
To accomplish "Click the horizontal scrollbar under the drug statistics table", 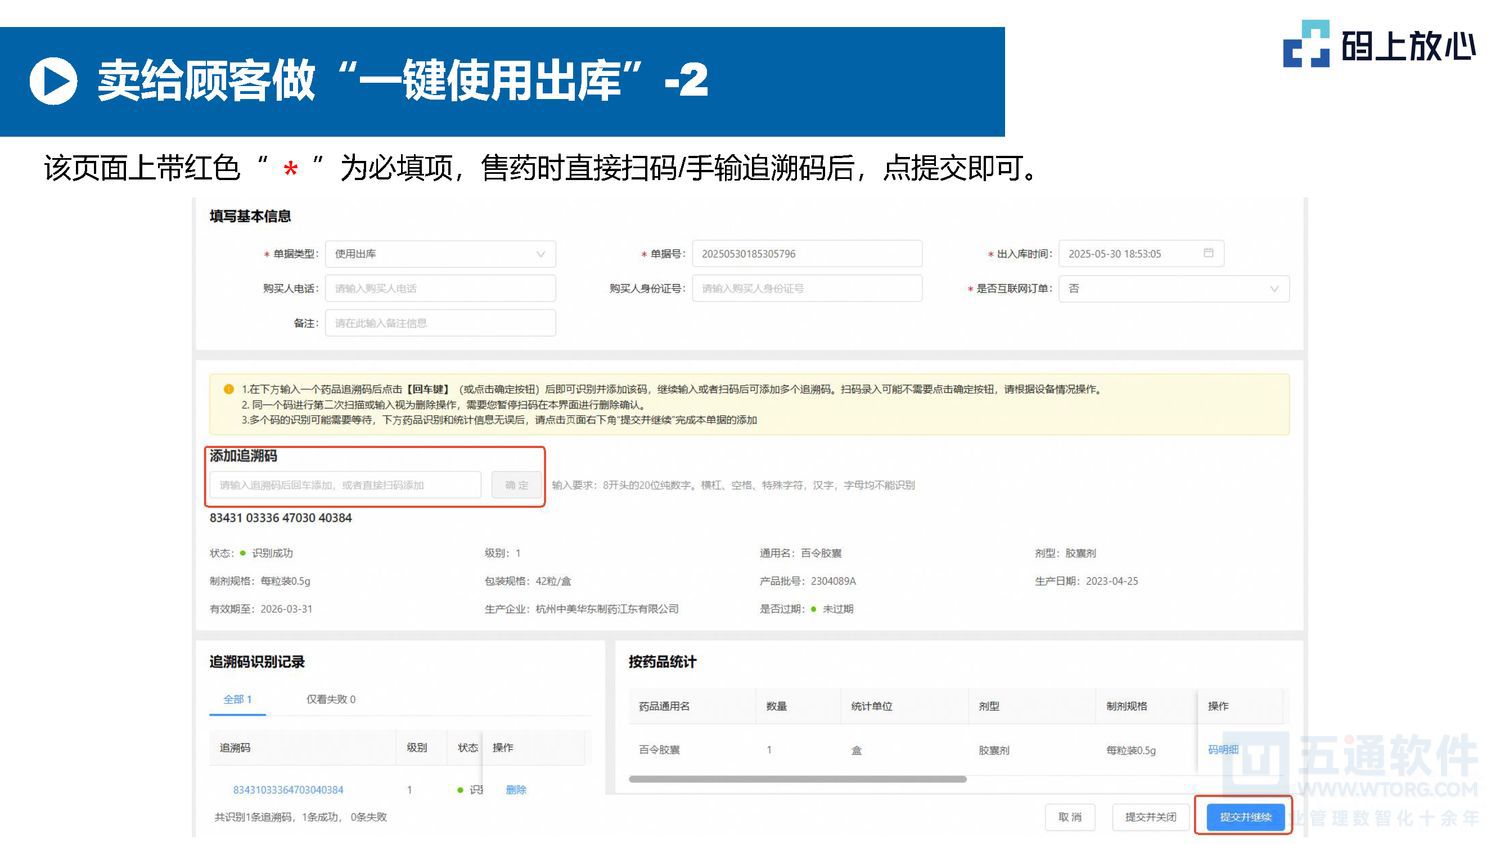I will (x=800, y=777).
